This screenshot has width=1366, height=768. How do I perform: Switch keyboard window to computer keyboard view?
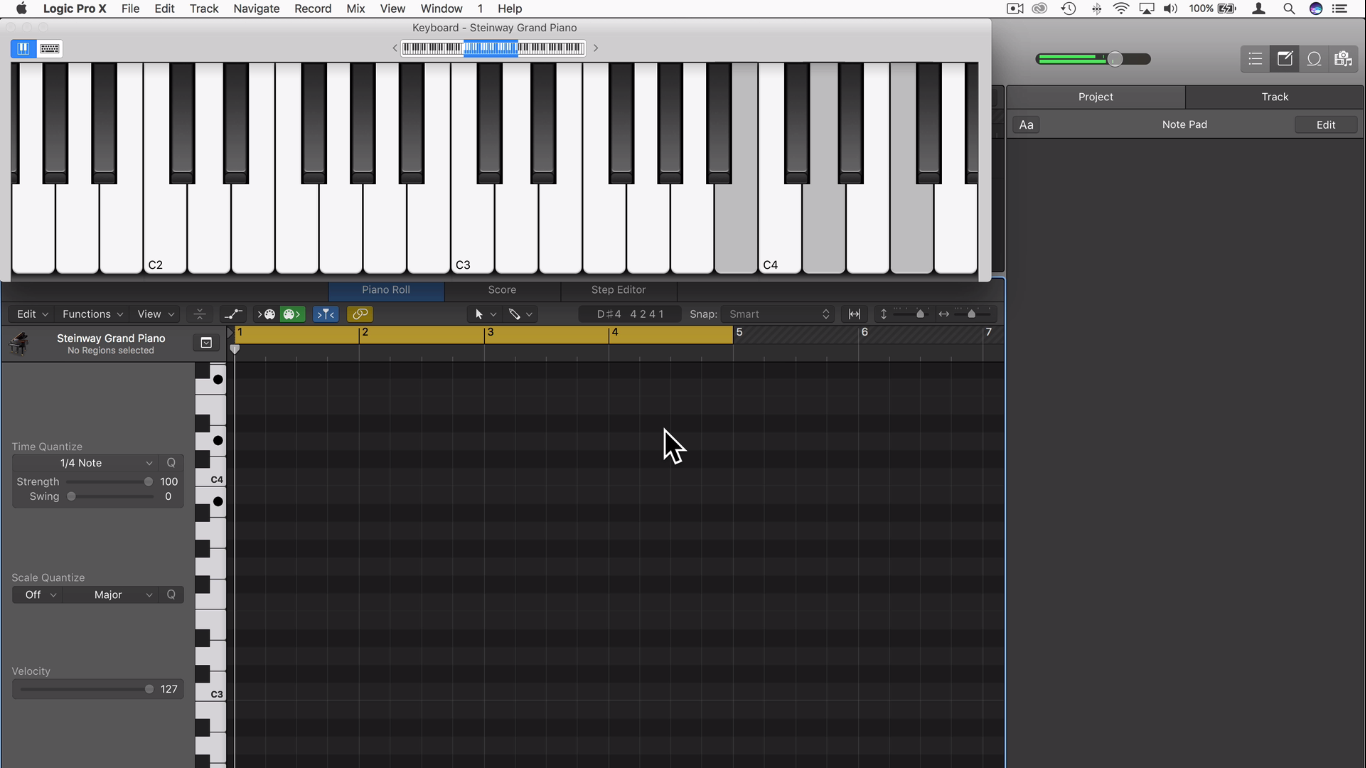point(50,48)
